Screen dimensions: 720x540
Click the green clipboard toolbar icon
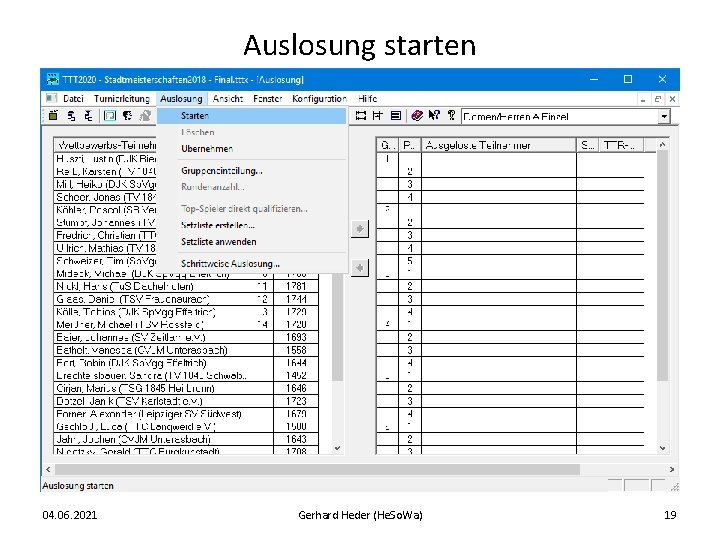tap(53, 116)
